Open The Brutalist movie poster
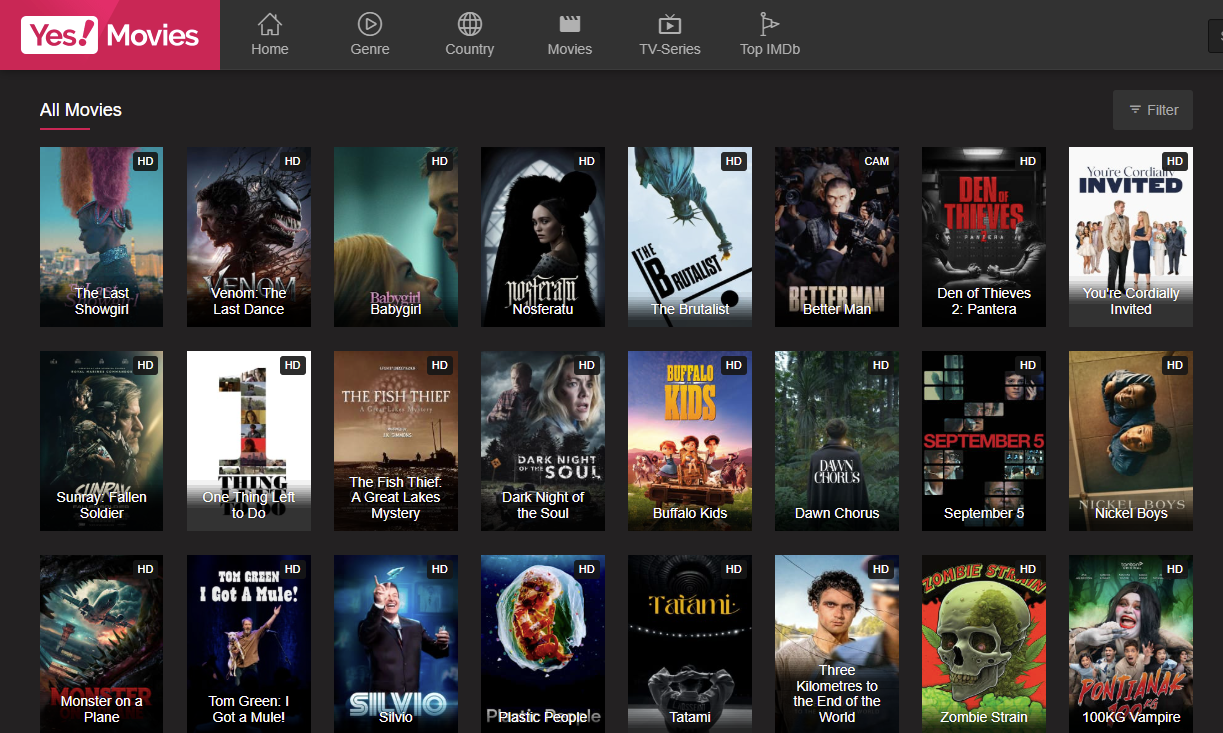The height and width of the screenshot is (733, 1223). pos(690,237)
